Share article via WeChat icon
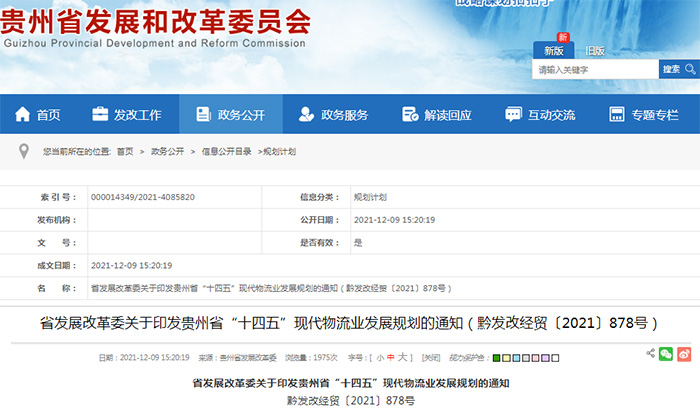 pyautogui.click(x=666, y=354)
